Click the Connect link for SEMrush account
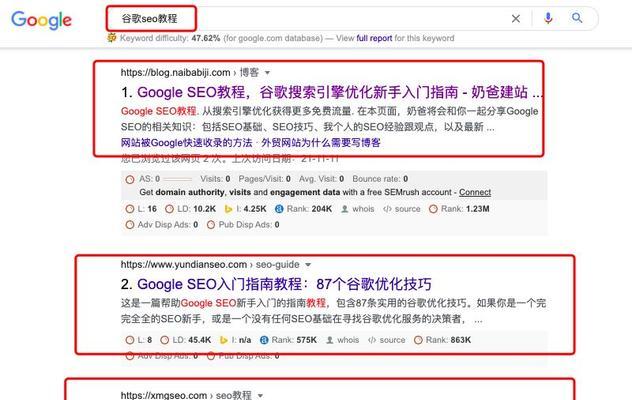 (x=475, y=192)
